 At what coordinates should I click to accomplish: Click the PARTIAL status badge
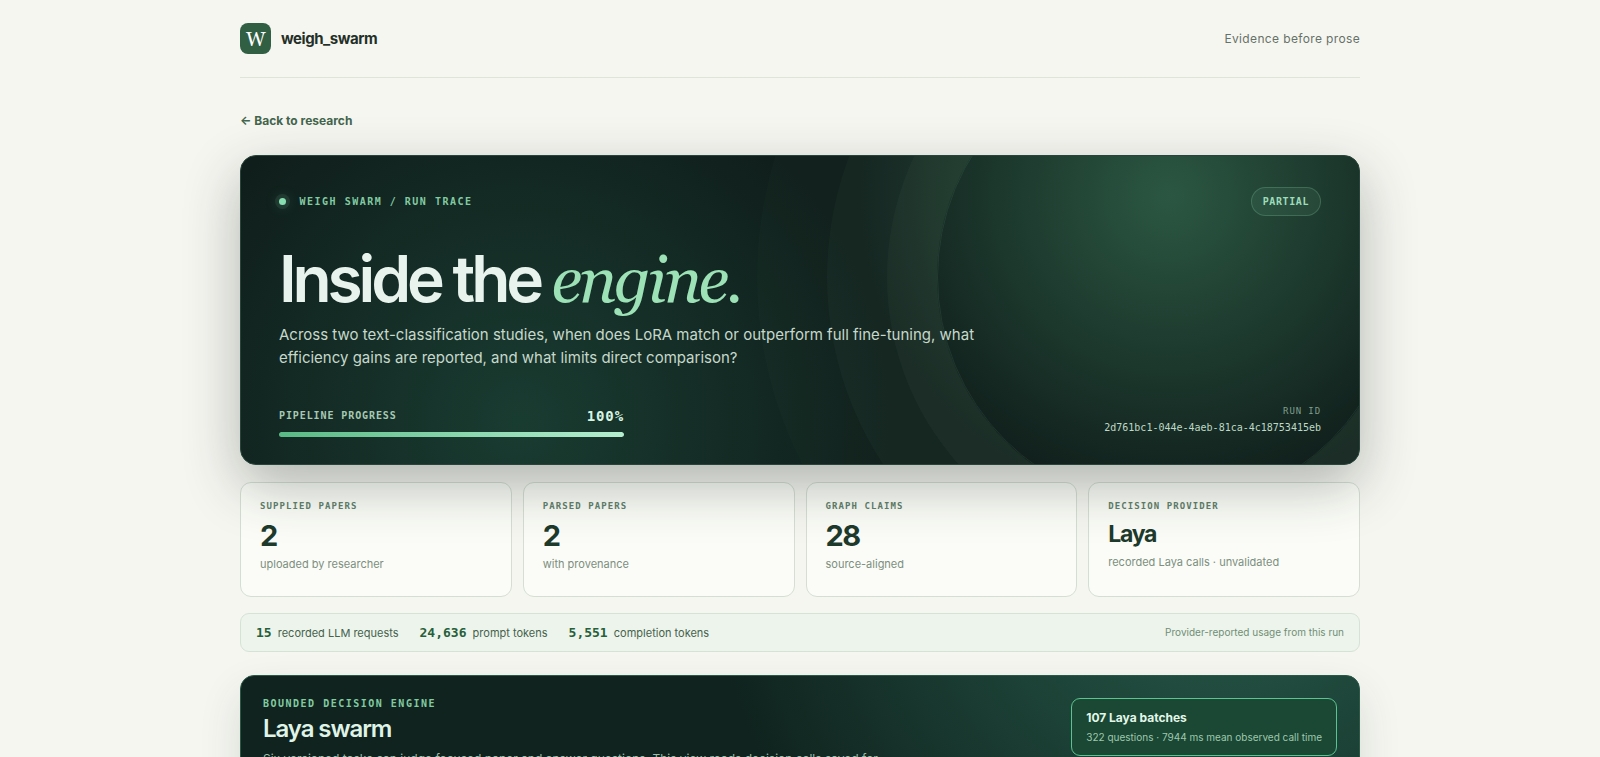pyautogui.click(x=1286, y=202)
